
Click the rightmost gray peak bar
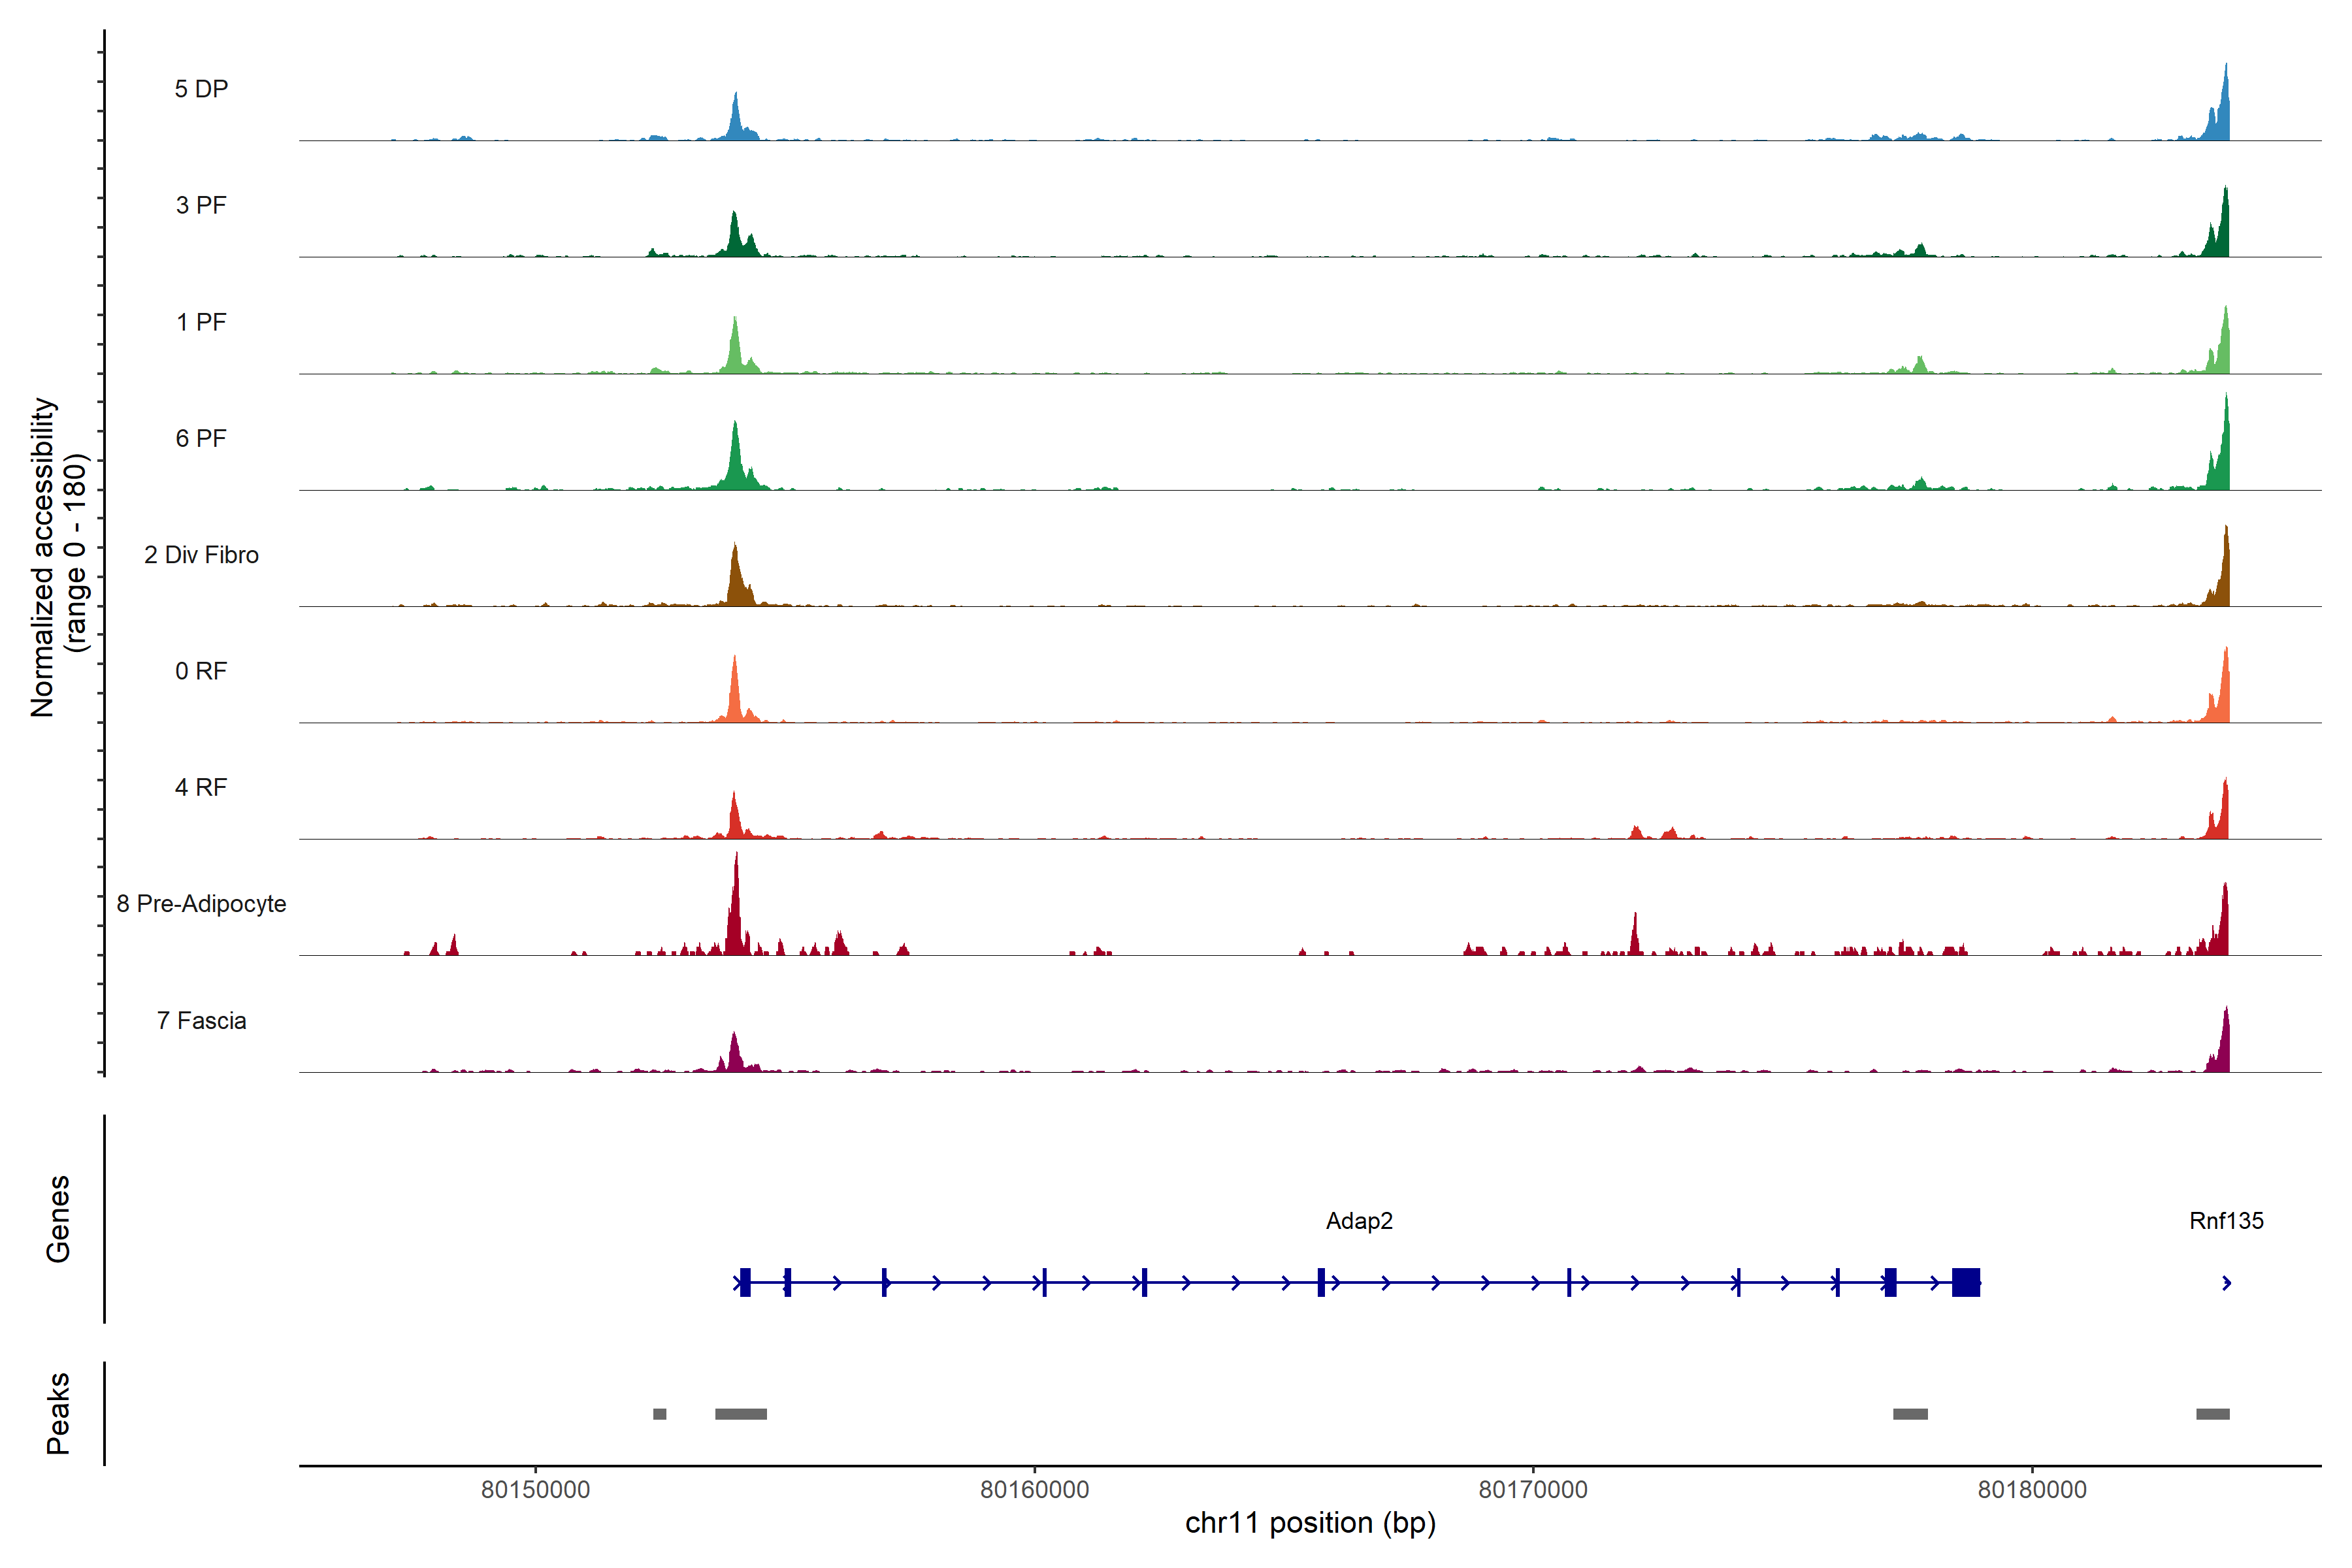[x=2212, y=1414]
